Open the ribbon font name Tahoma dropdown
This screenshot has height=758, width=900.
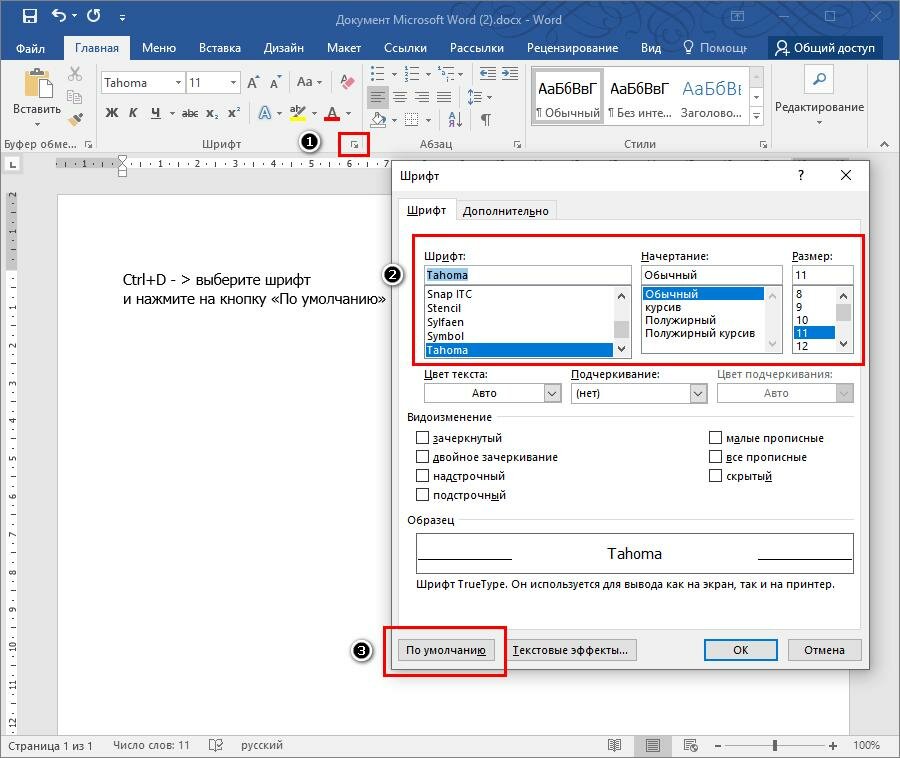click(x=179, y=83)
